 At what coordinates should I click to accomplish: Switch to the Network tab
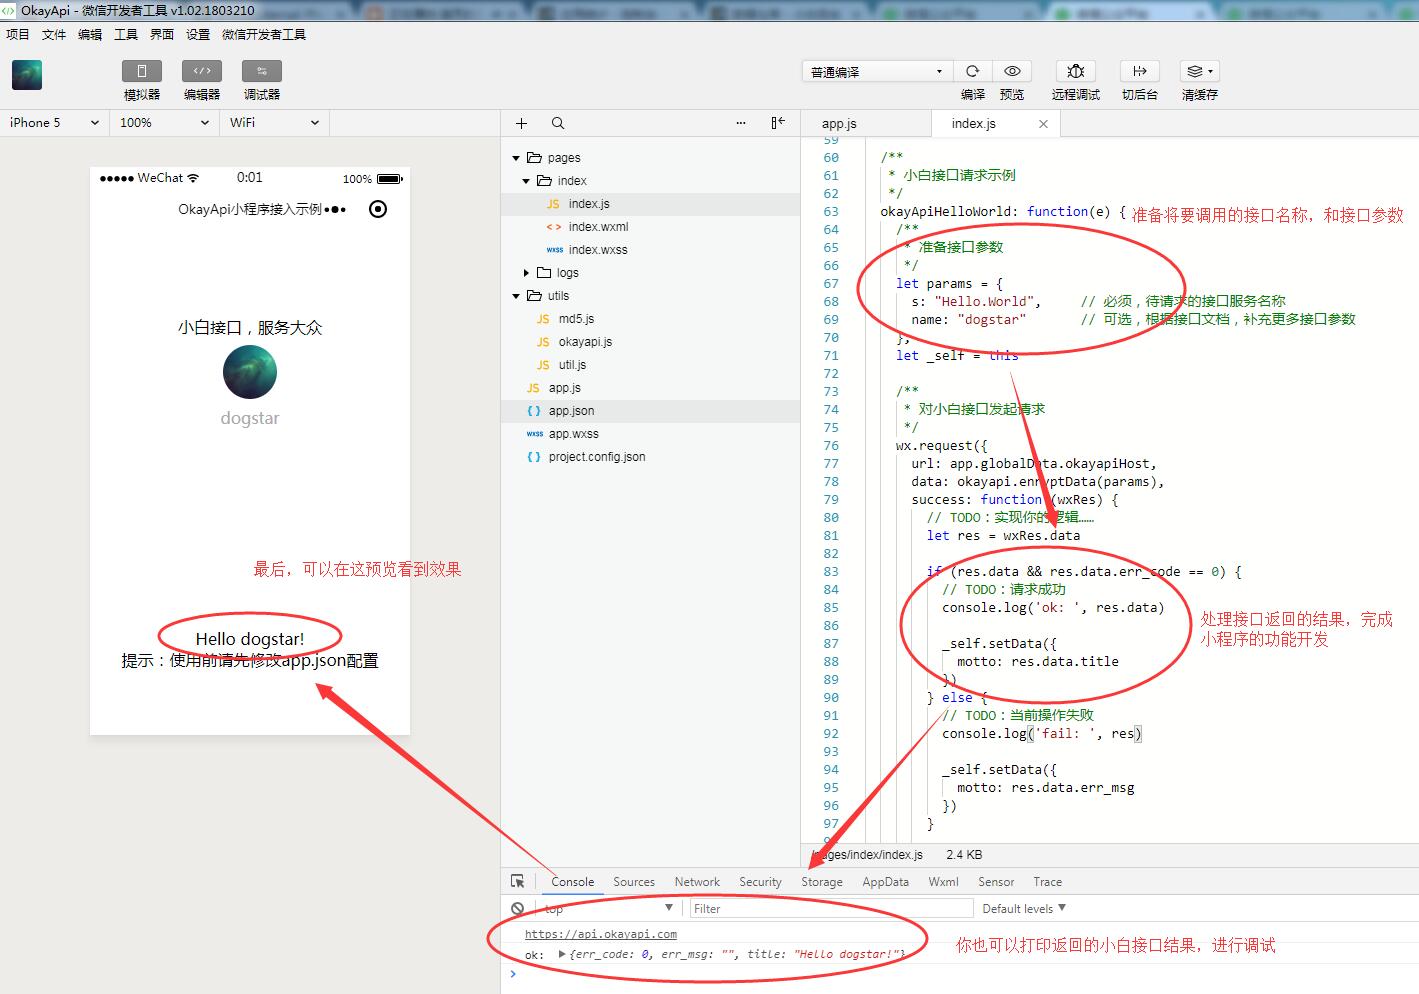697,882
